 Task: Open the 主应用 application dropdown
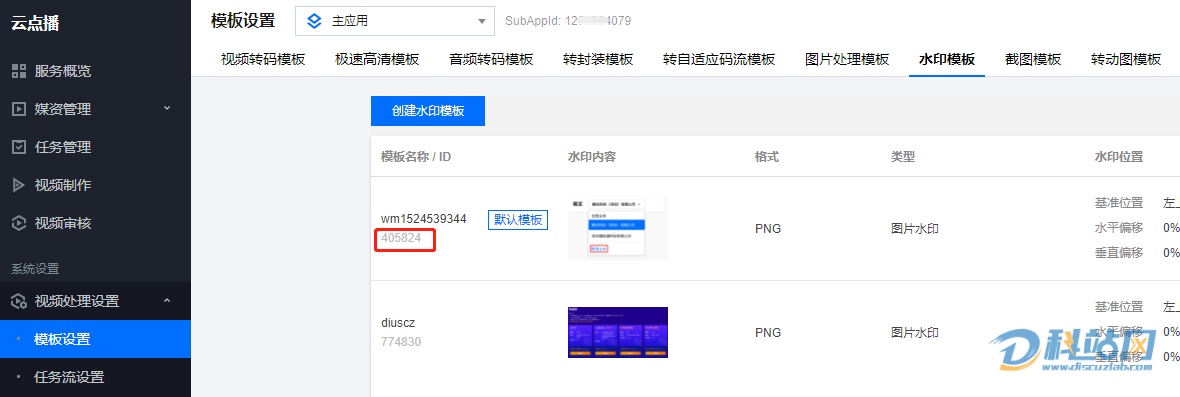pos(395,22)
